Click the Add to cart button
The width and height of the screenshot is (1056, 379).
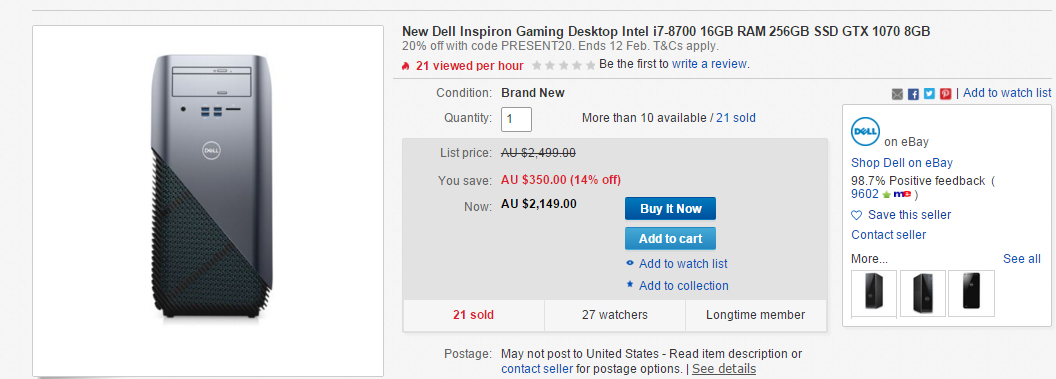pyautogui.click(x=670, y=238)
